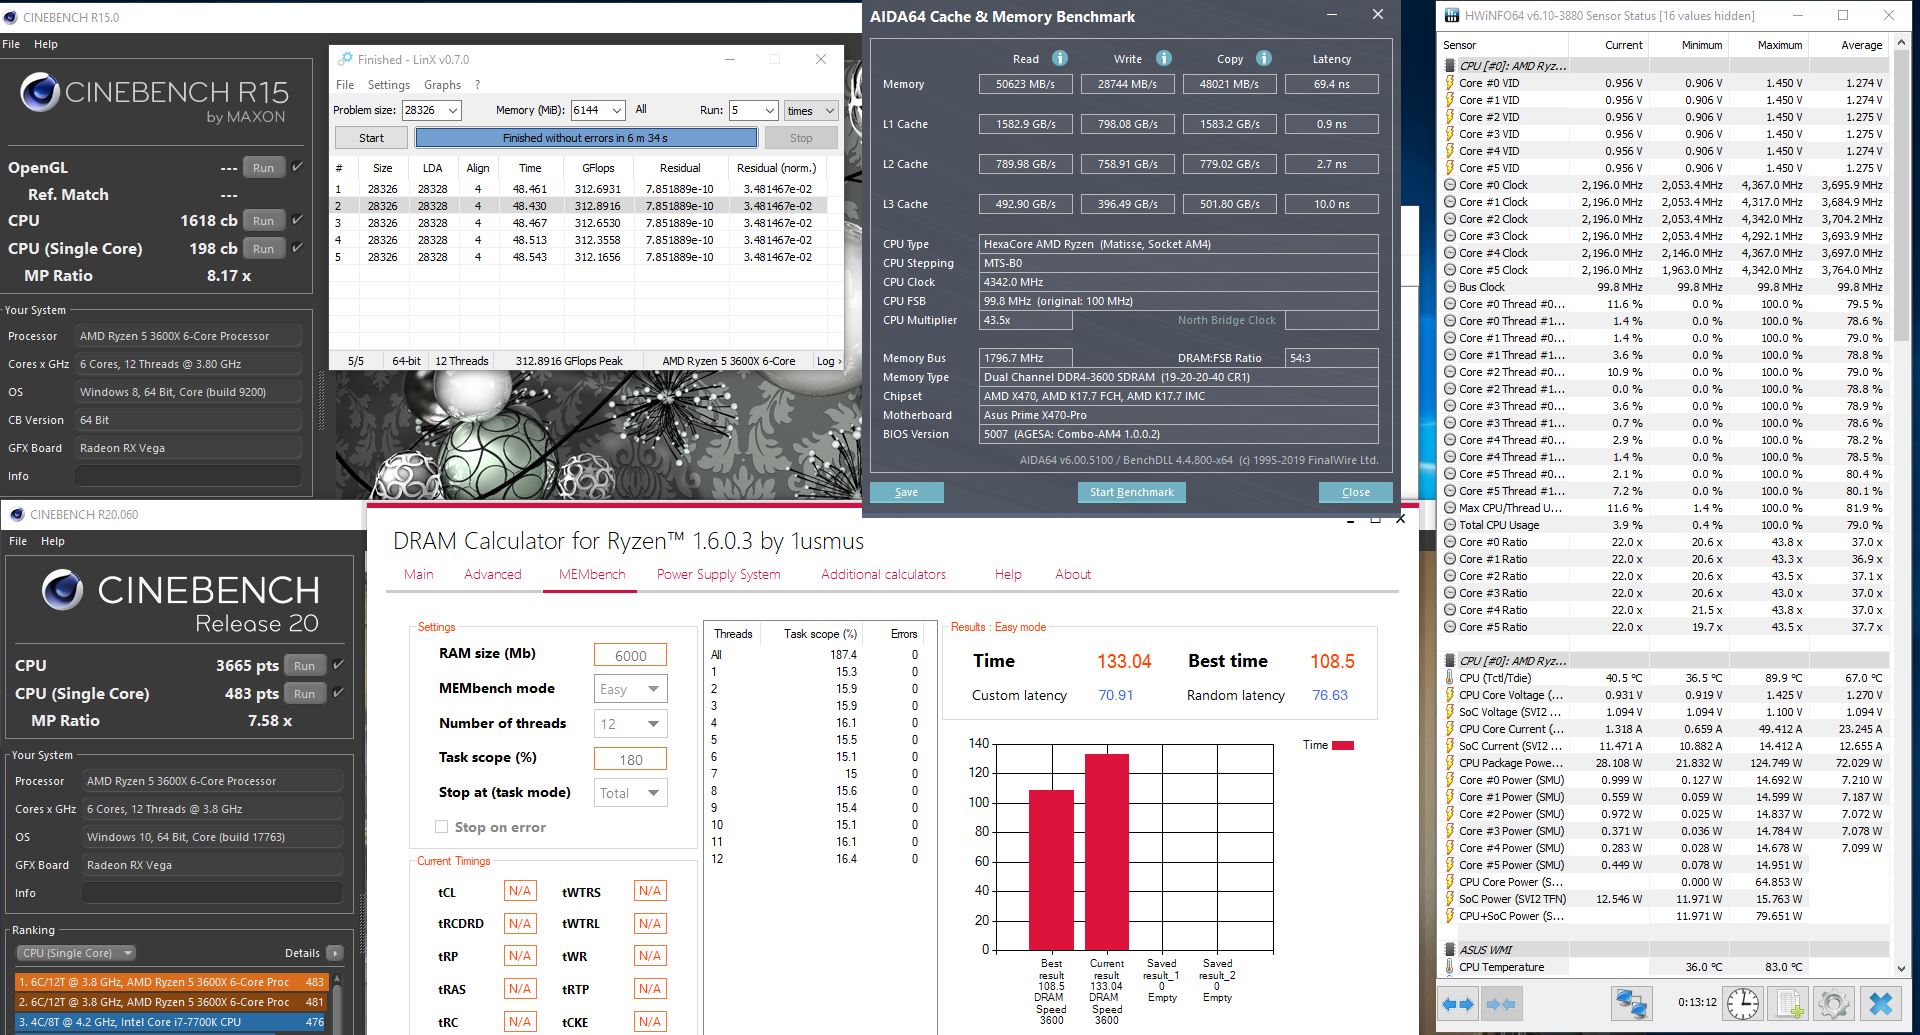Click the Task scope (%) input field

tap(630, 759)
